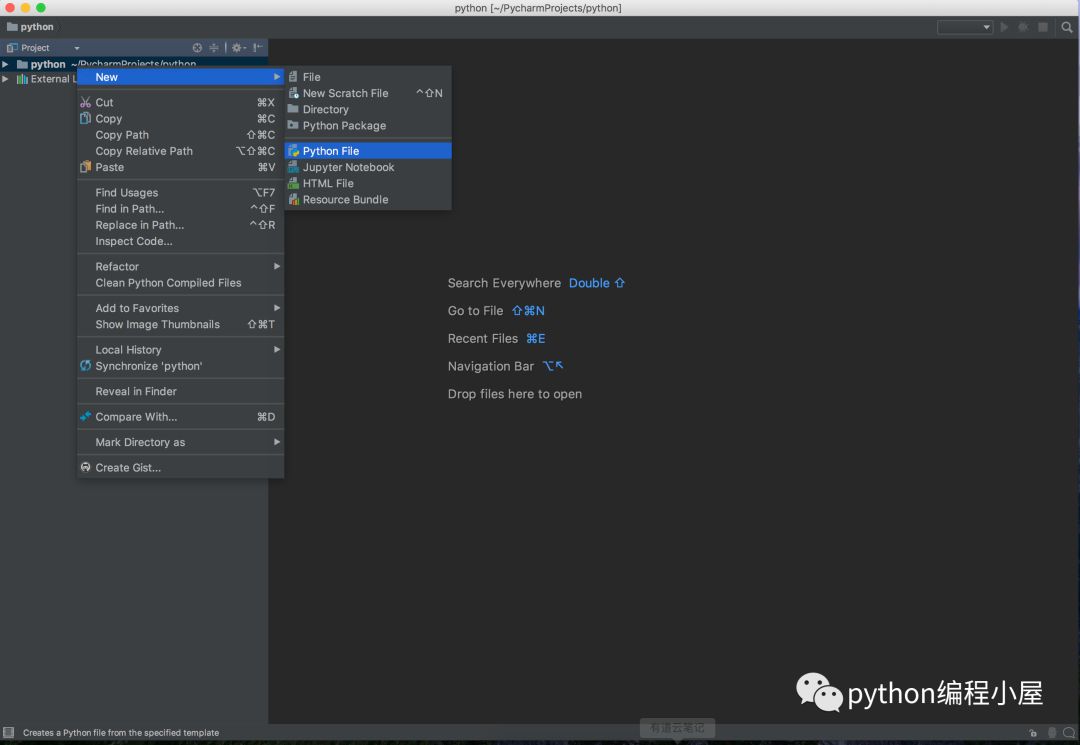This screenshot has width=1080, height=745.
Task: Select Python Package item
Action: point(368,125)
